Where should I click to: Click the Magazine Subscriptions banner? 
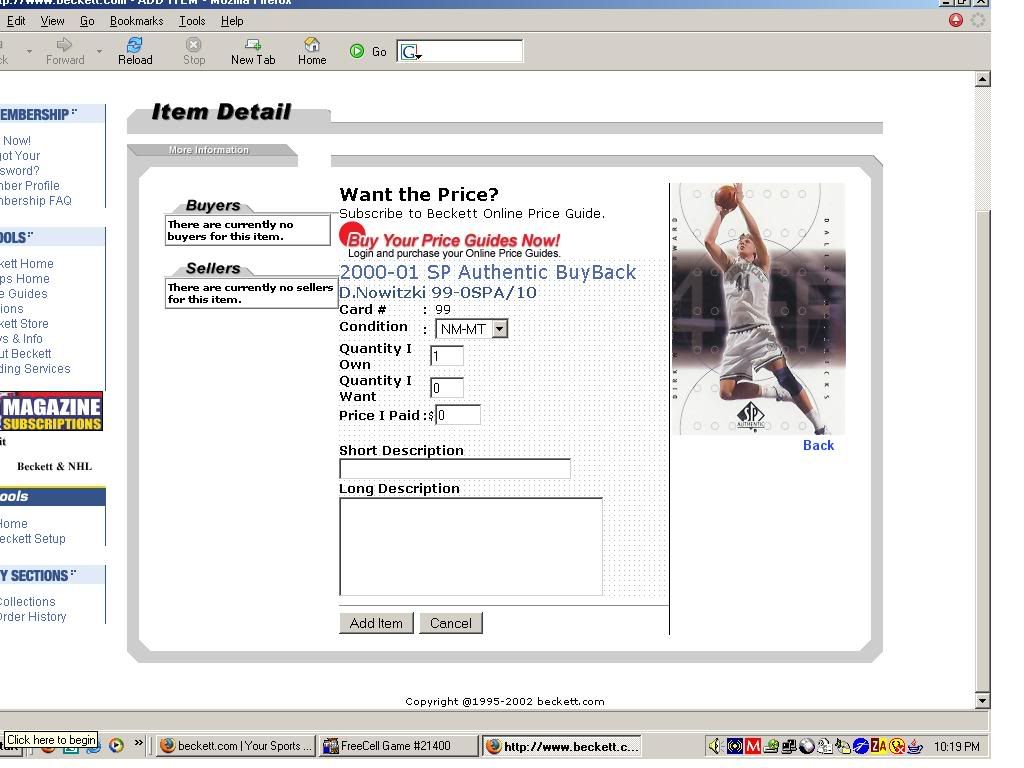(x=51, y=411)
